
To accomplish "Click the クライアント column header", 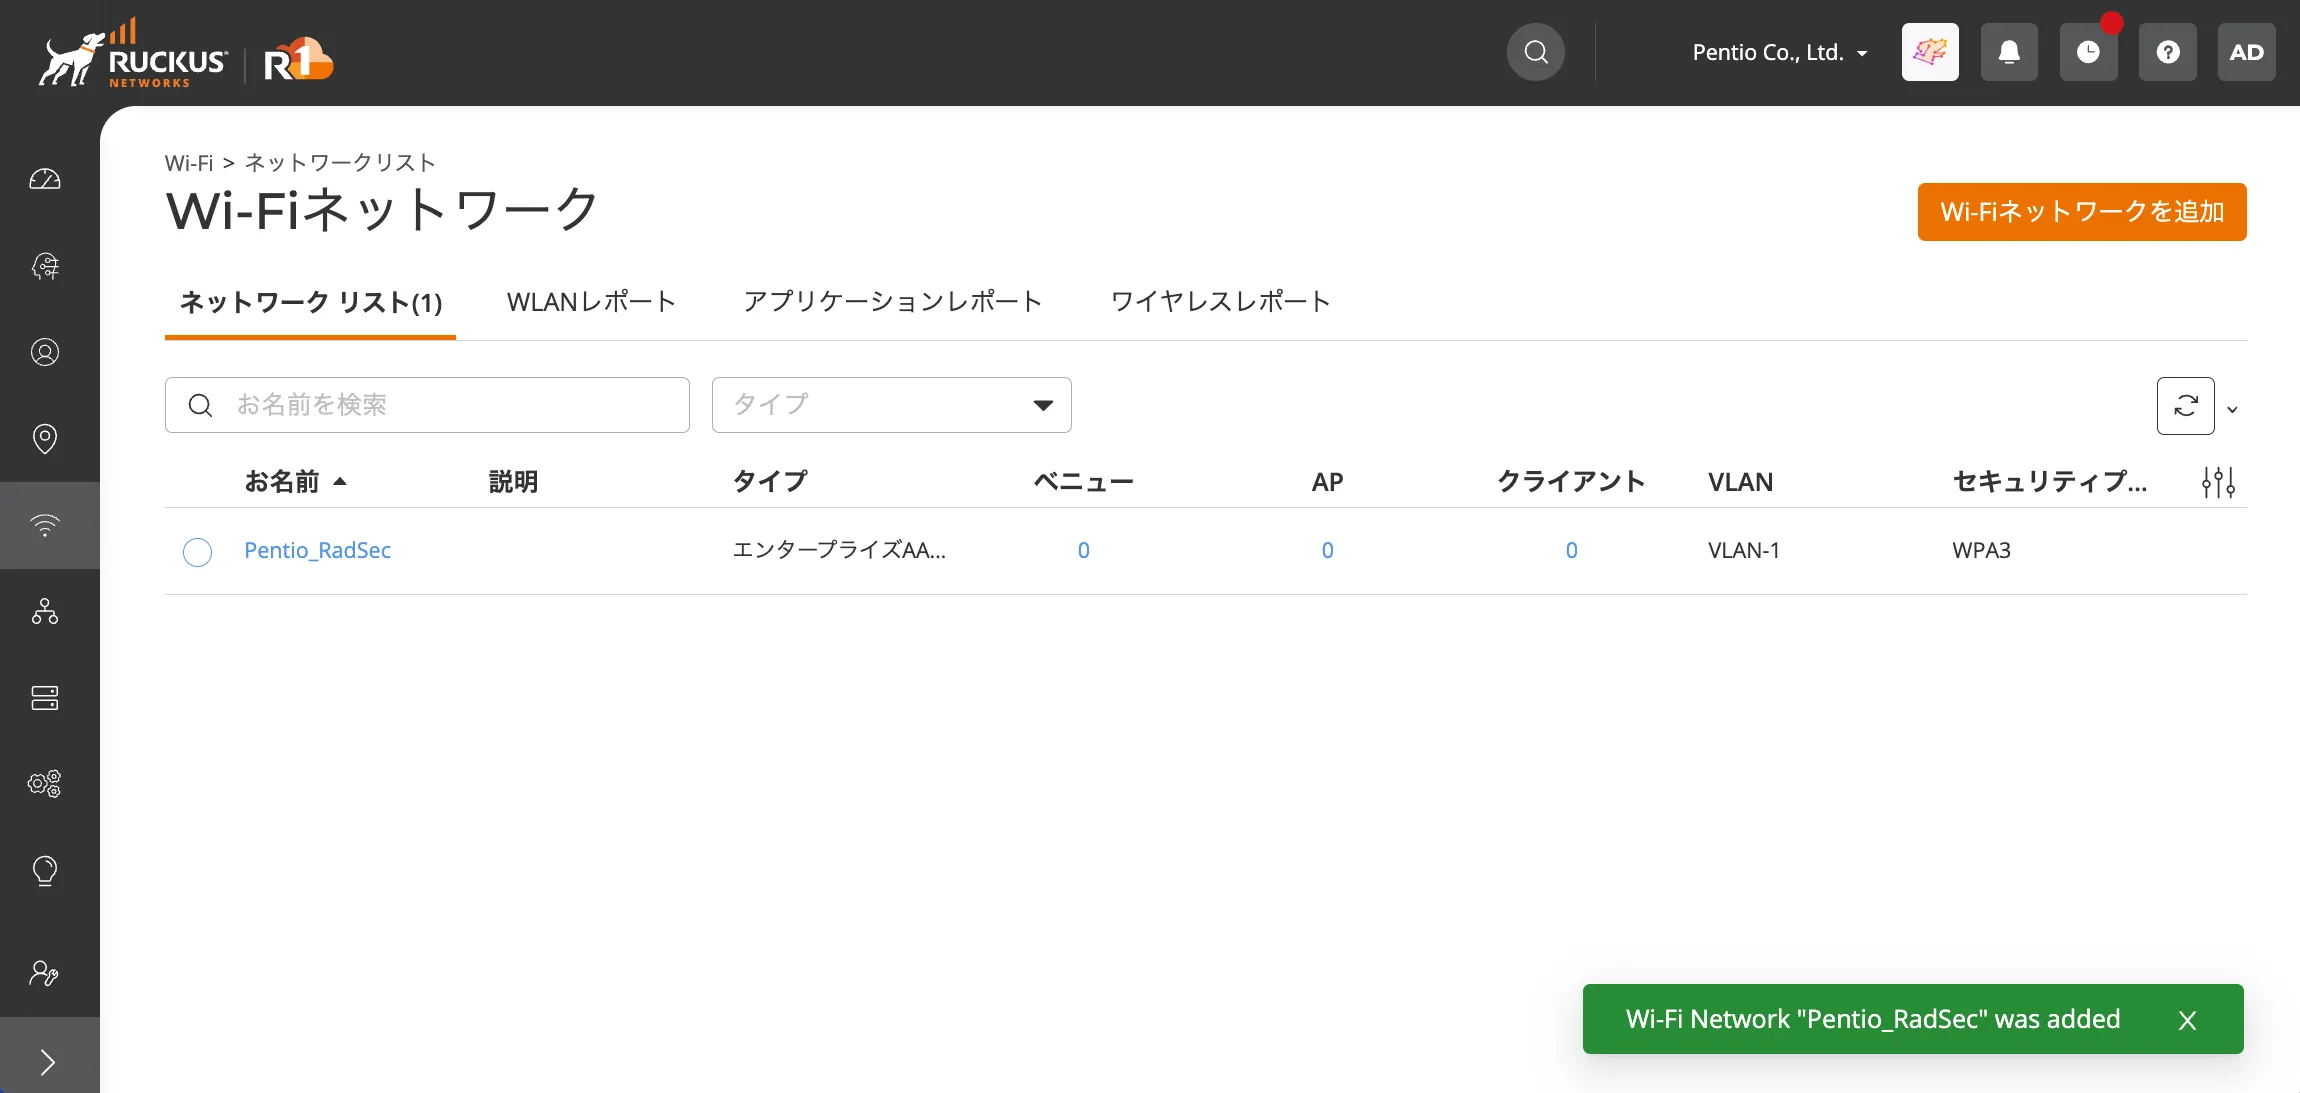I will click(x=1571, y=482).
